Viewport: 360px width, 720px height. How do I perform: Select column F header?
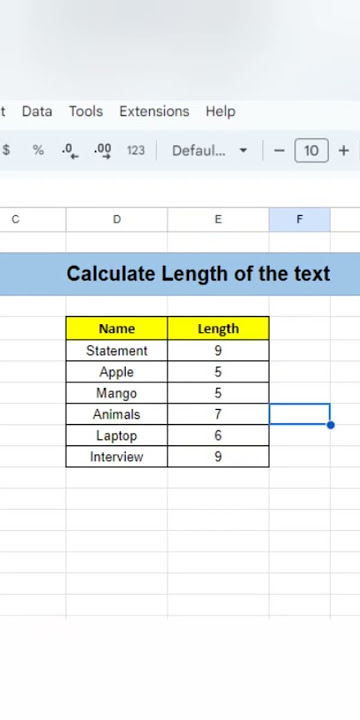pyautogui.click(x=299, y=219)
